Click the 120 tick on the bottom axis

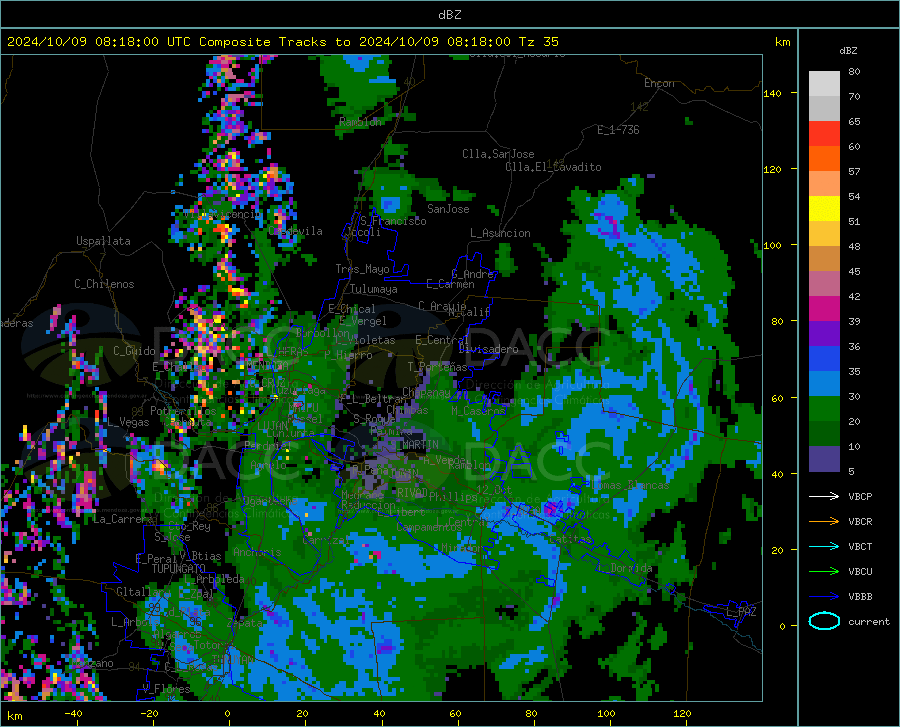[x=682, y=713]
